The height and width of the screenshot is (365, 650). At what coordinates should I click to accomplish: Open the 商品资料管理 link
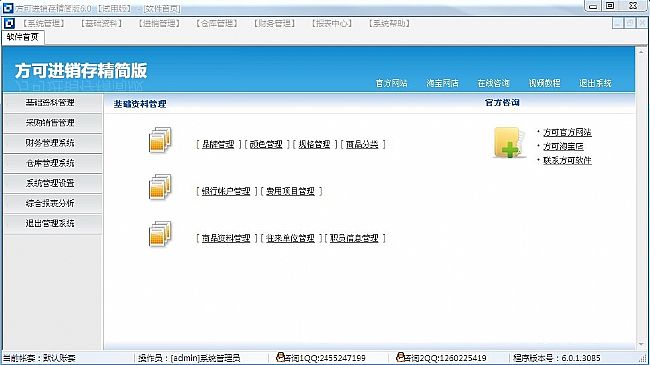click(226, 238)
